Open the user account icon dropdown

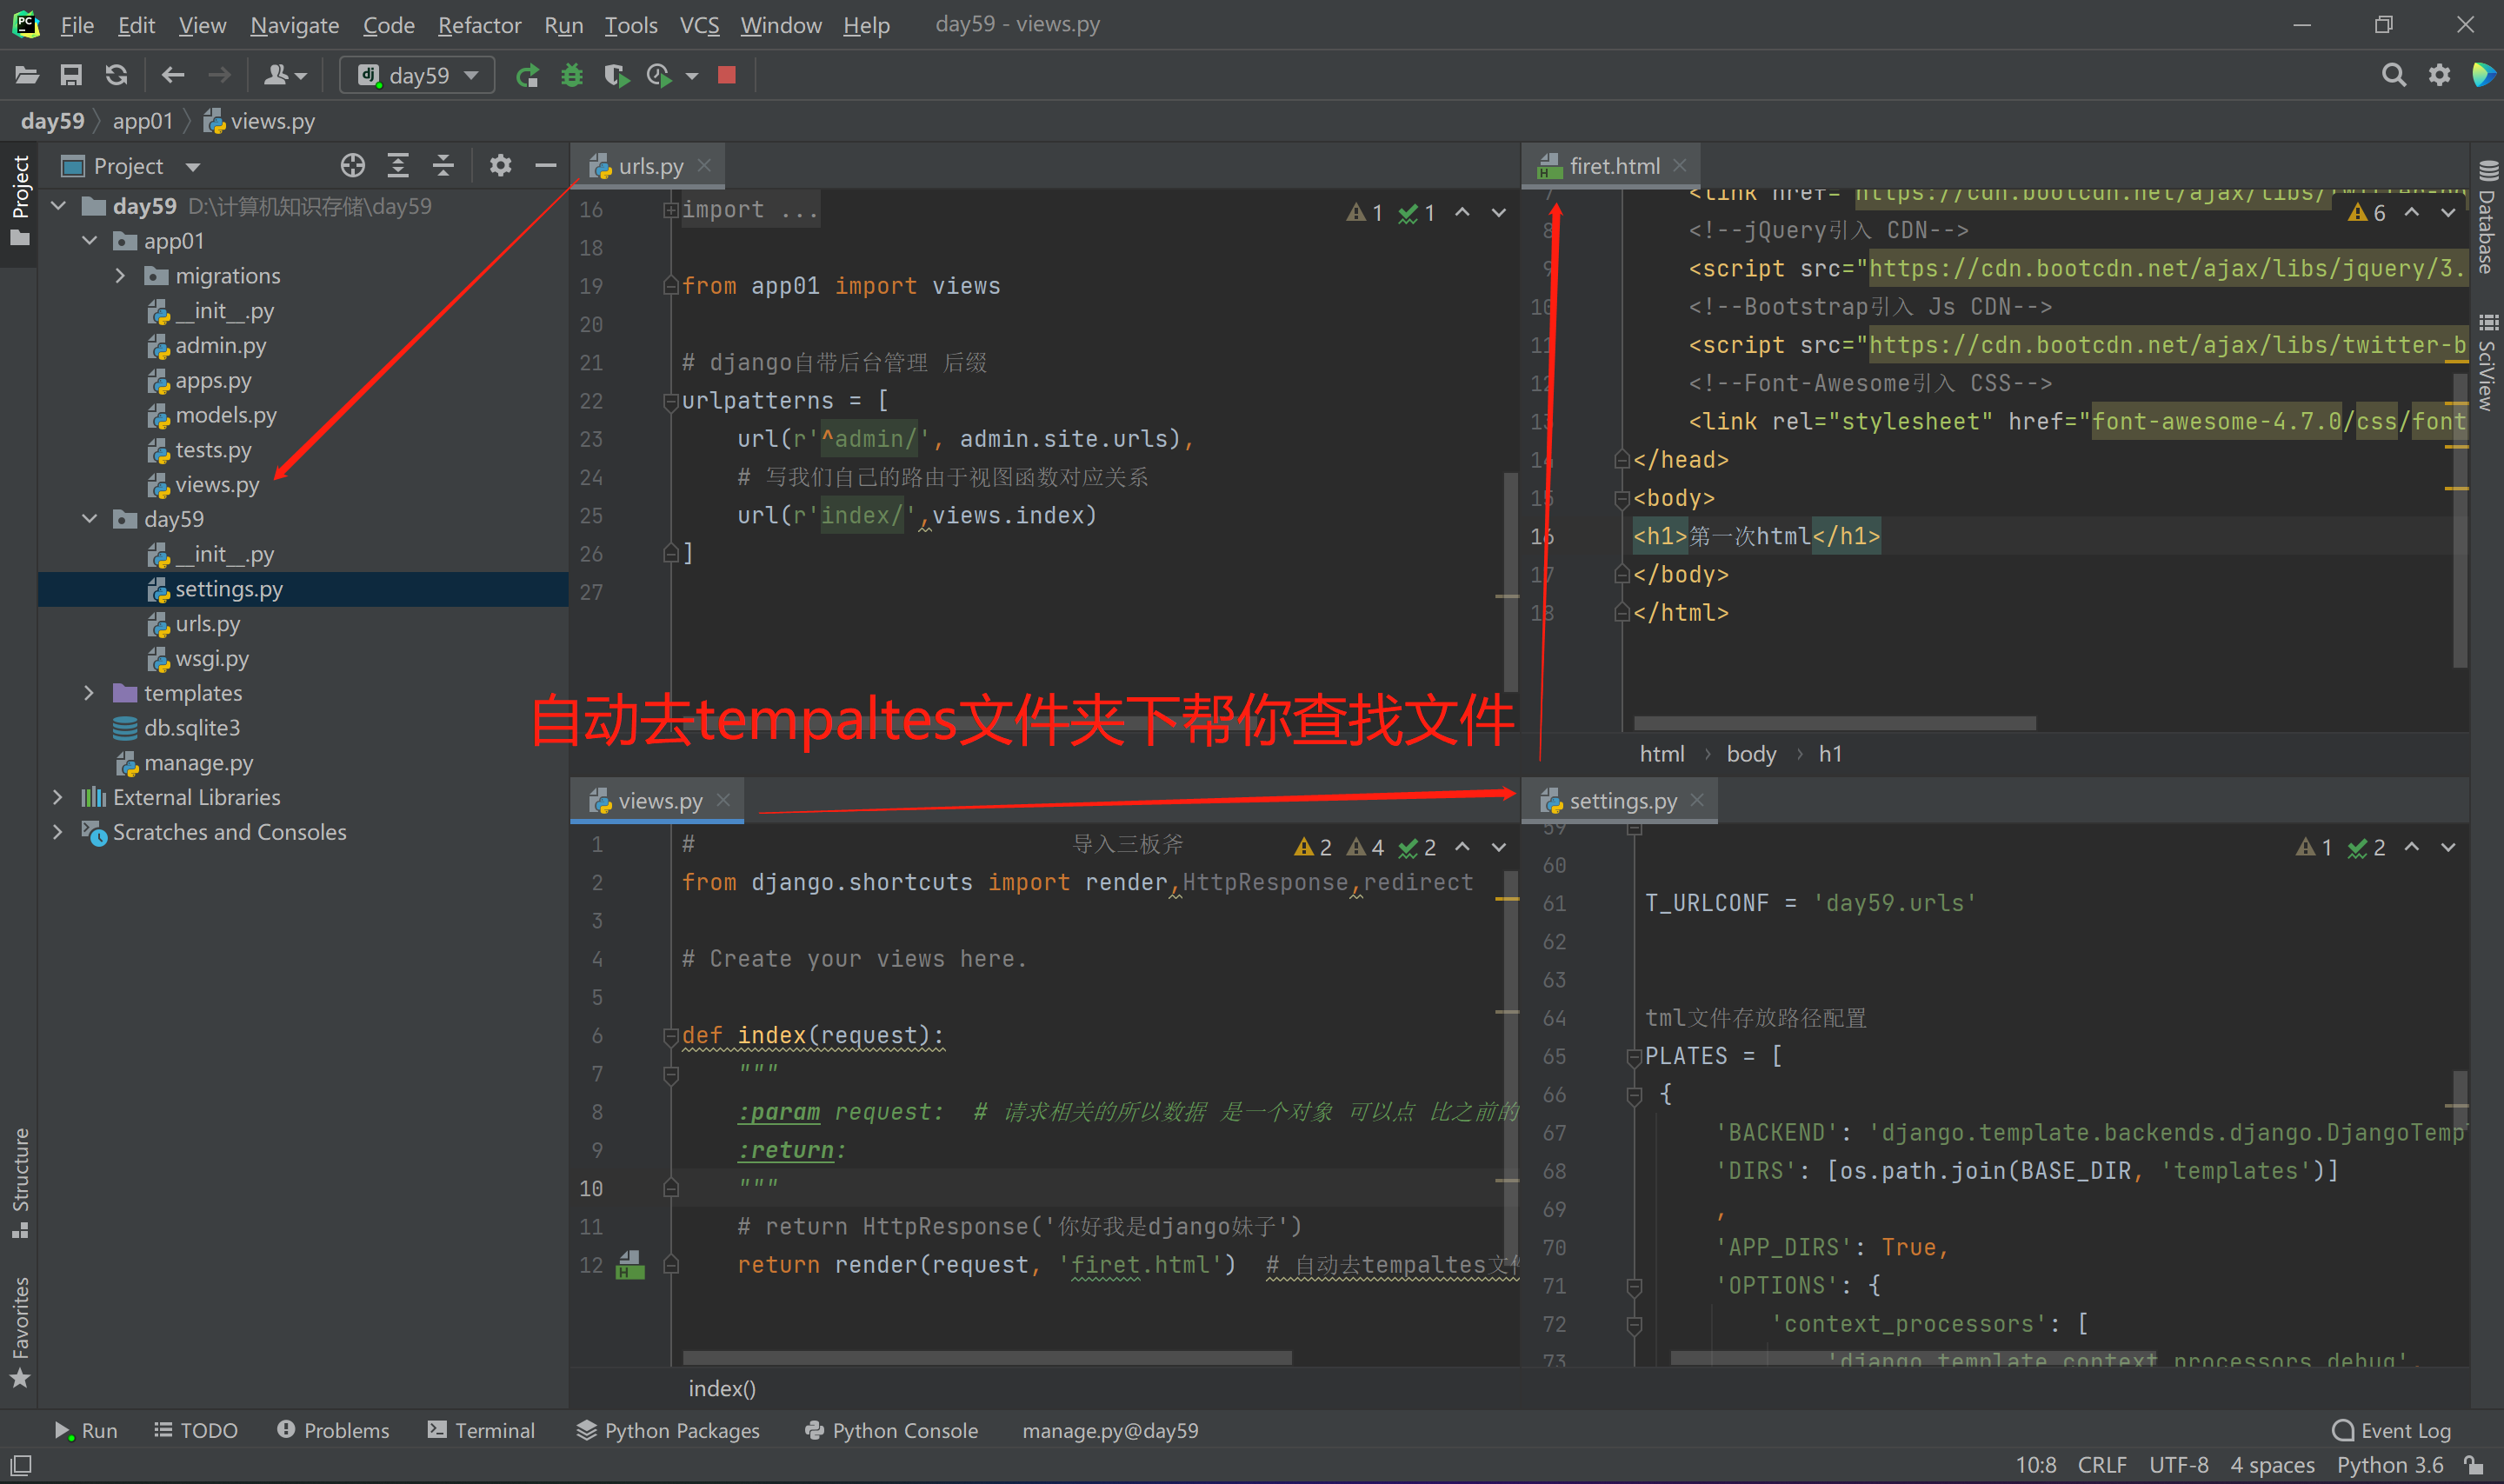(285, 75)
